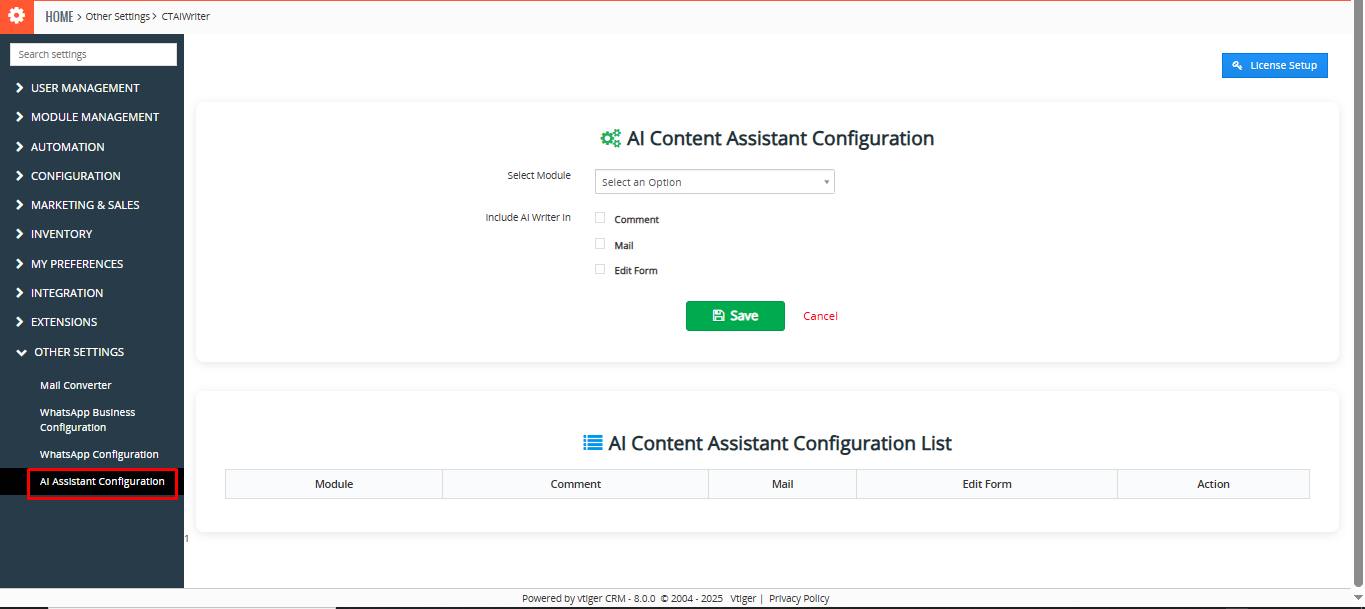The height and width of the screenshot is (609, 1365).
Task: Click the Select Module label
Action: click(x=539, y=175)
